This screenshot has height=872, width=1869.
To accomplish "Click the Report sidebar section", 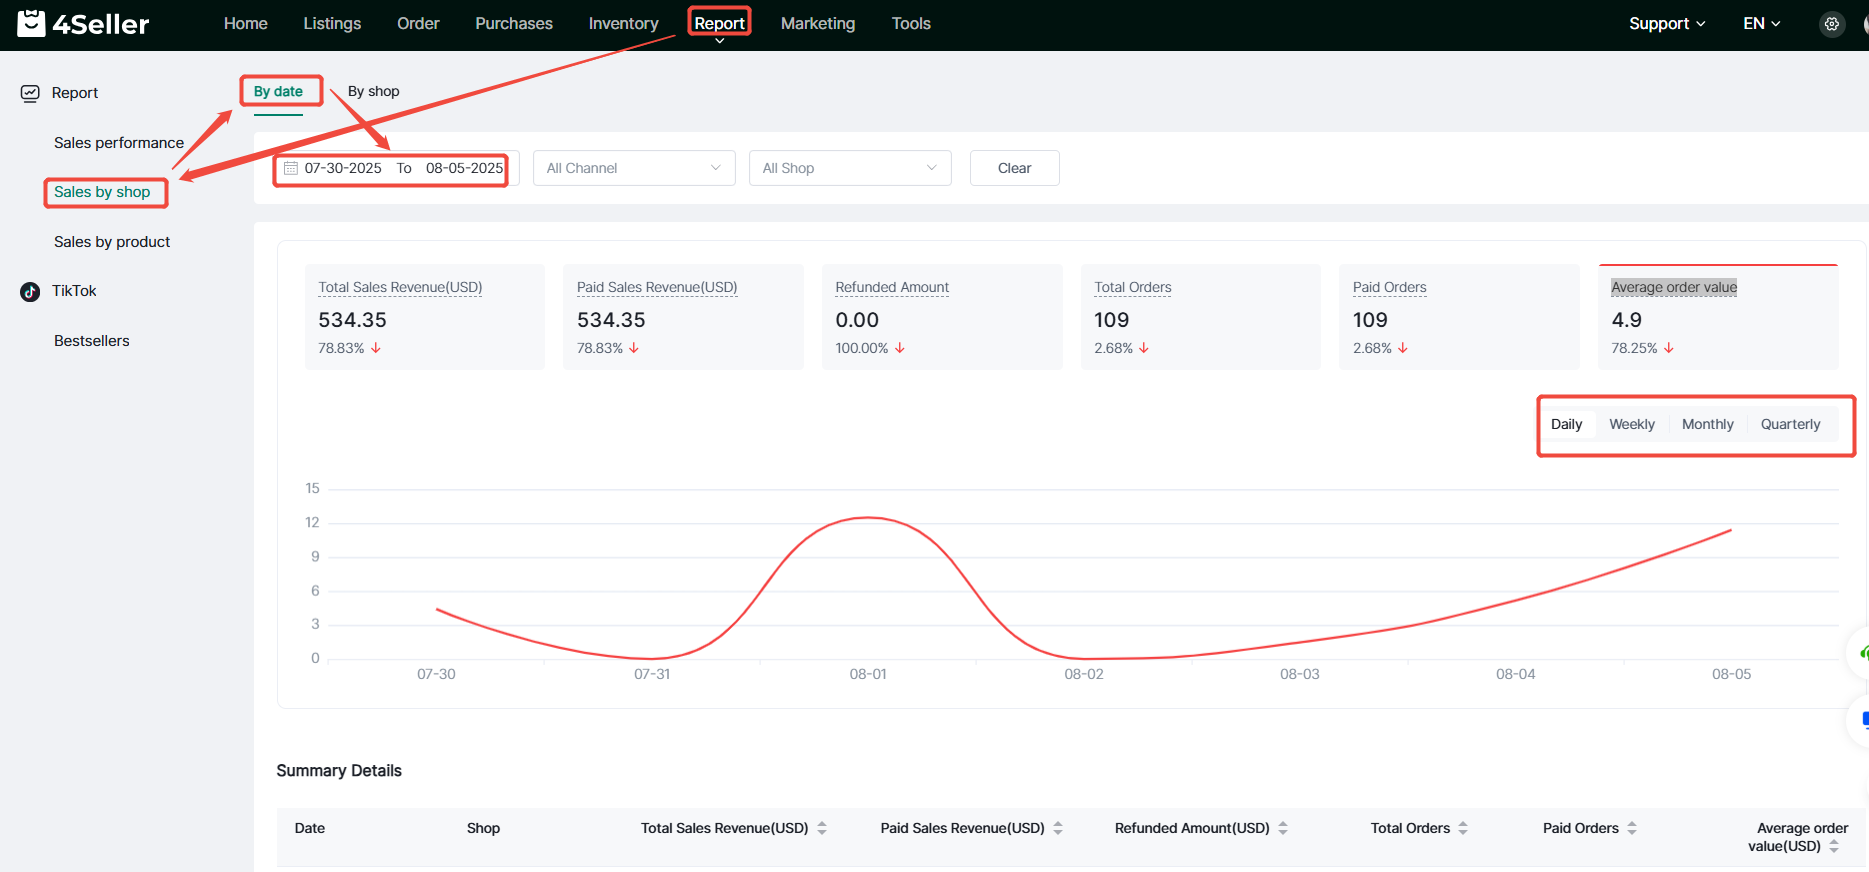I will coord(75,93).
